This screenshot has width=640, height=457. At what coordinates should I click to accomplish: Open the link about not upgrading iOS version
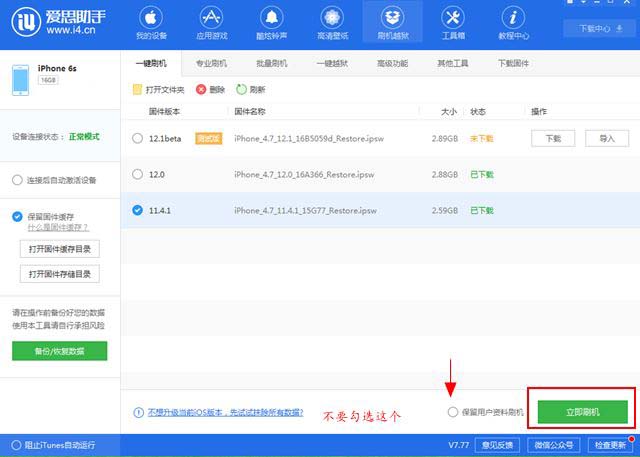point(225,413)
